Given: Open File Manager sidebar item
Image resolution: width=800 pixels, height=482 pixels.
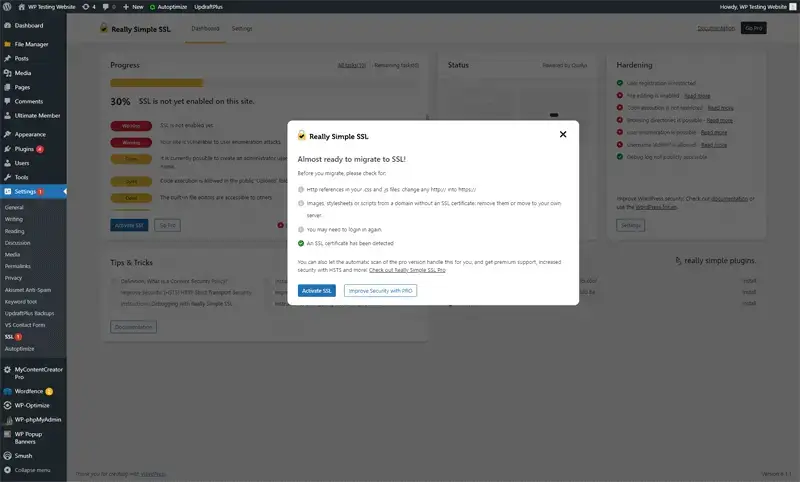Looking at the screenshot, I should pos(33,44).
